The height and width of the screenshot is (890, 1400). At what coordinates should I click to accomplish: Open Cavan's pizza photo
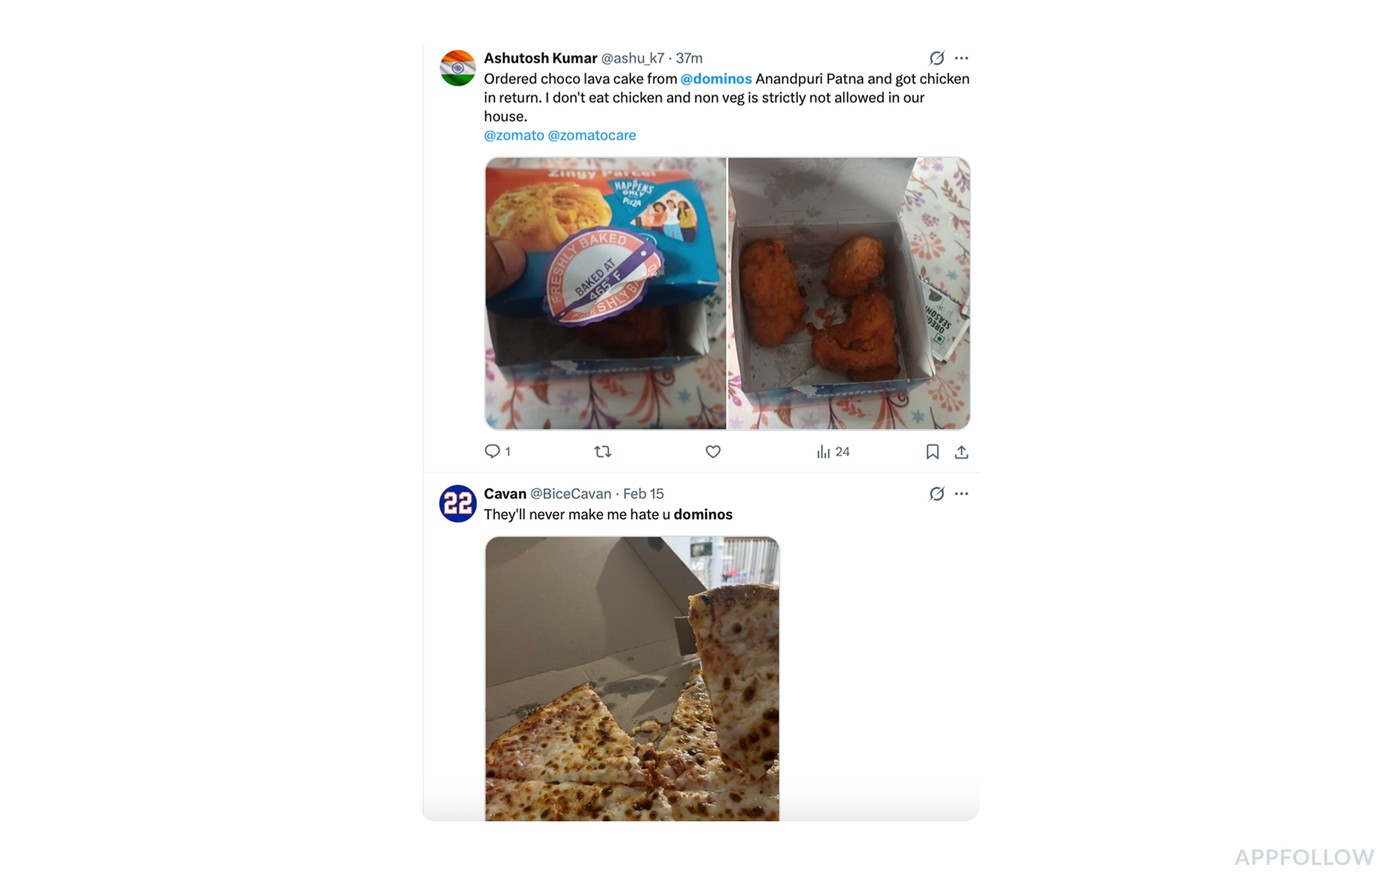coord(632,678)
